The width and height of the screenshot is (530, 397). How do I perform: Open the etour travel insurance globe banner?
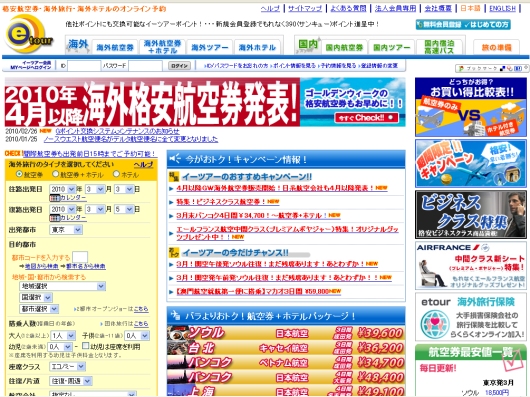pyautogui.click(x=471, y=317)
